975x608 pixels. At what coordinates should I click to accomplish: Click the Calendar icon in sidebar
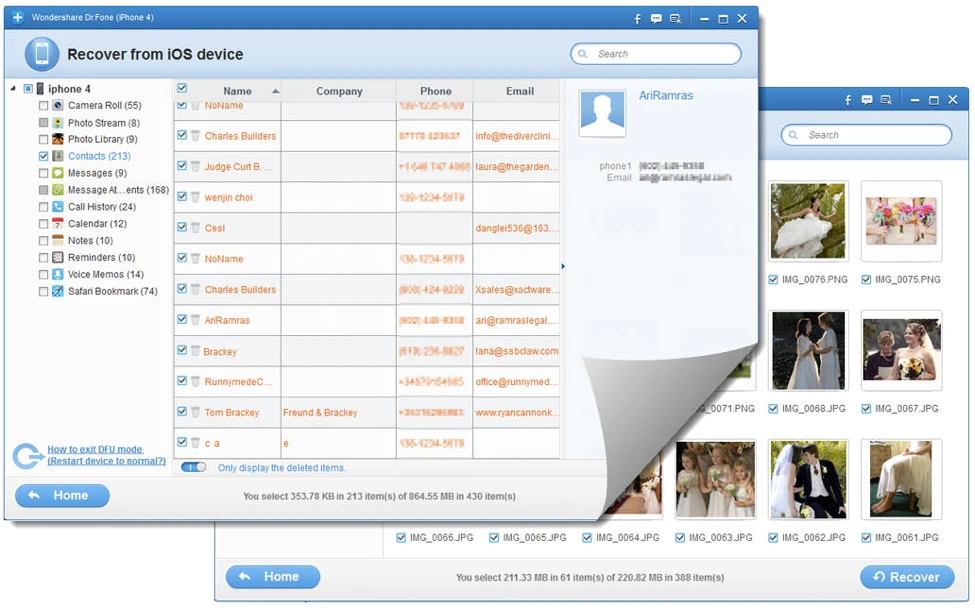[58, 224]
